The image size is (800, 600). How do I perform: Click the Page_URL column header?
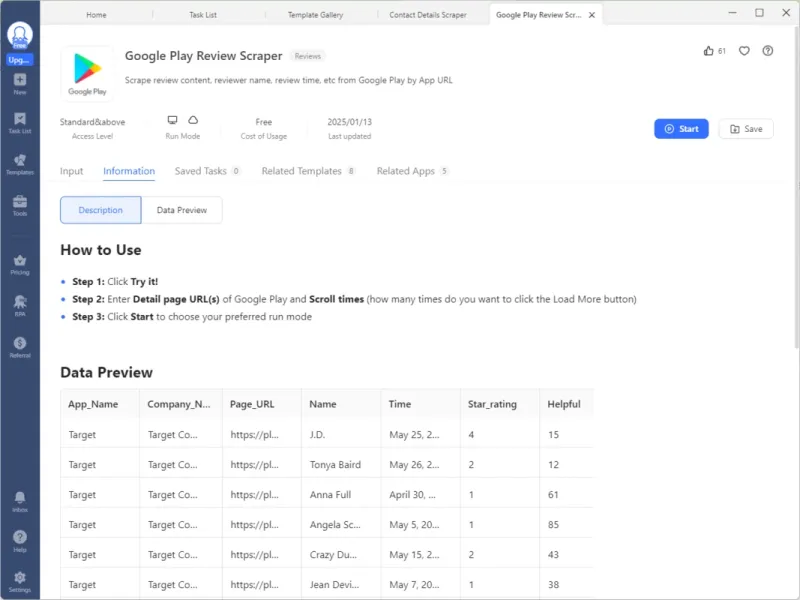pyautogui.click(x=262, y=404)
